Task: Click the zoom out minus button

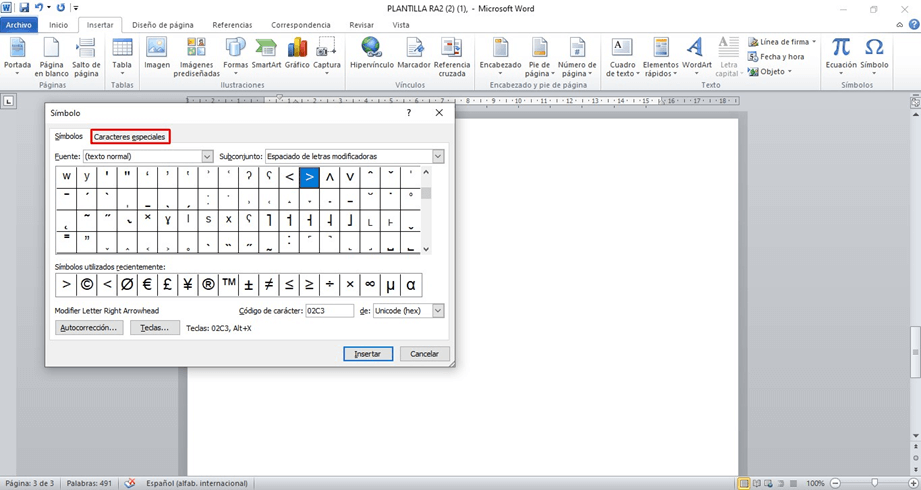Action: [835, 483]
